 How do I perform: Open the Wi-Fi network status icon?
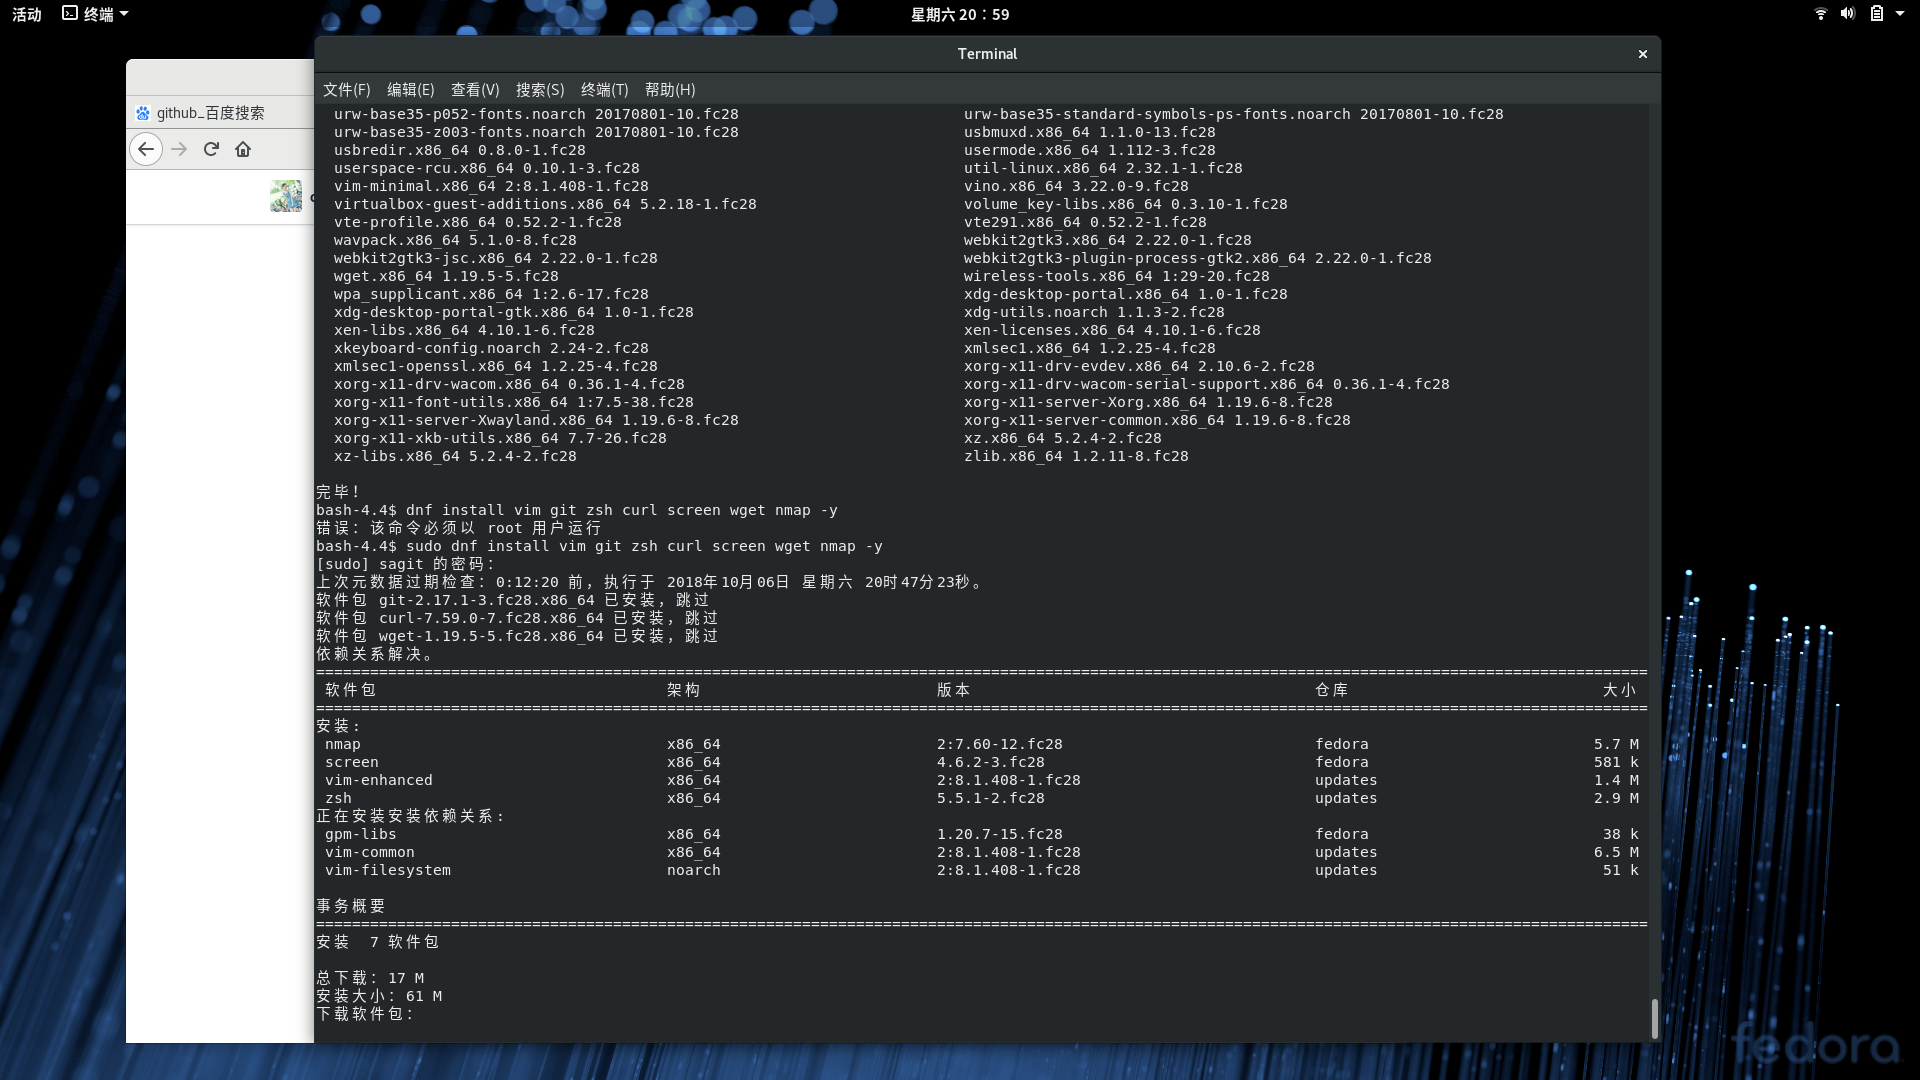tap(1820, 14)
